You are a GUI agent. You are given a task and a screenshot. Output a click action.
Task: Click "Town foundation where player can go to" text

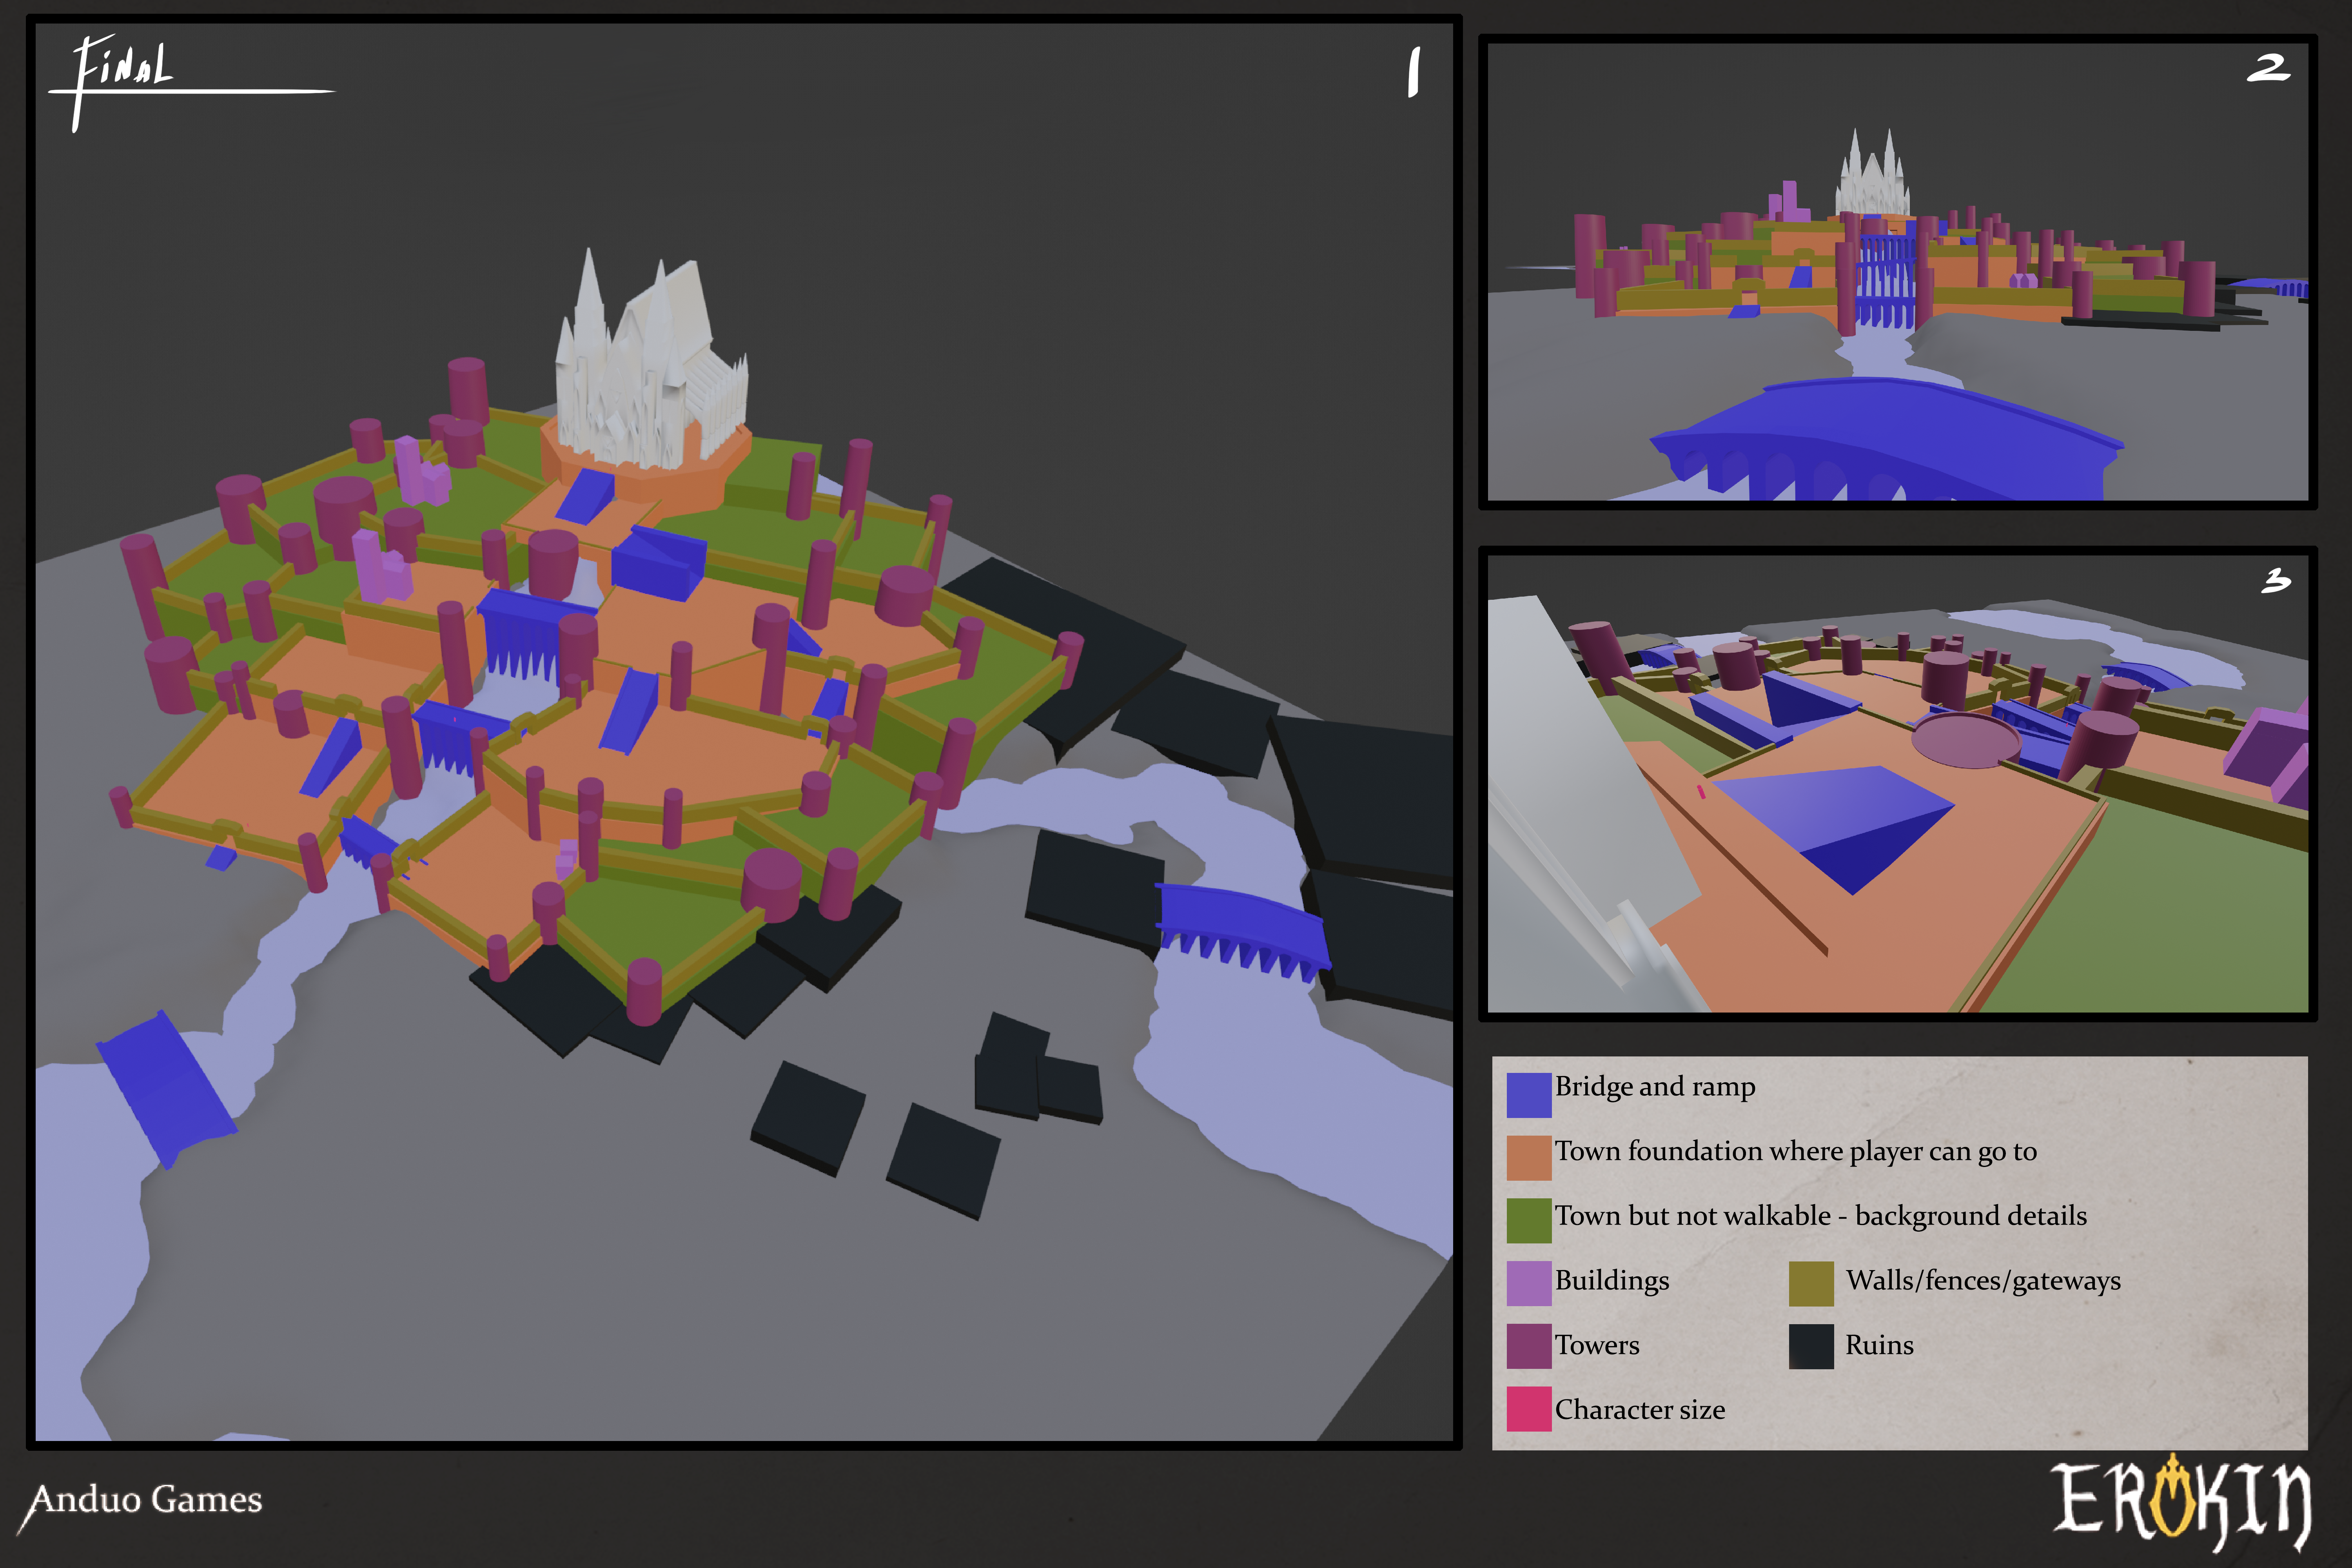point(1796,1152)
